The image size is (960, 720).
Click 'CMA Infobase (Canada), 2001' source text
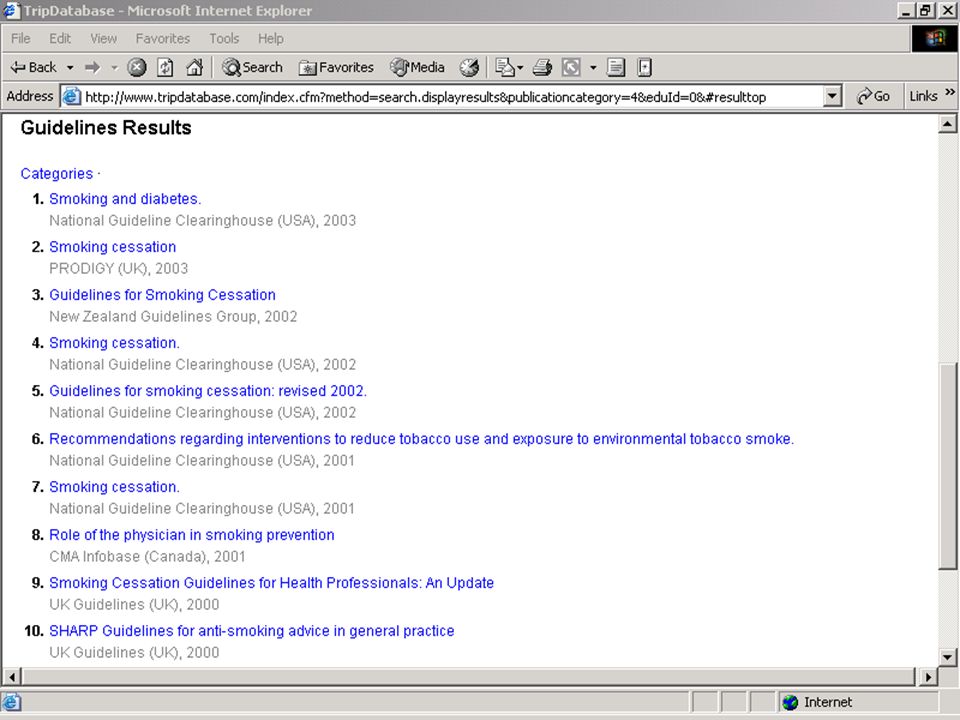(x=147, y=557)
